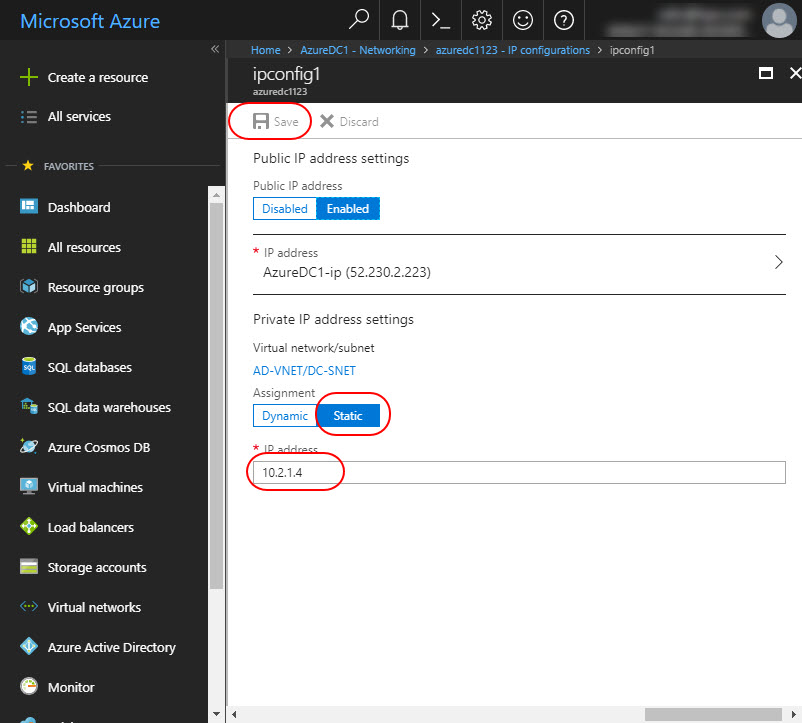This screenshot has height=723, width=802.
Task: Click the Save floppy disk icon
Action: click(x=261, y=121)
